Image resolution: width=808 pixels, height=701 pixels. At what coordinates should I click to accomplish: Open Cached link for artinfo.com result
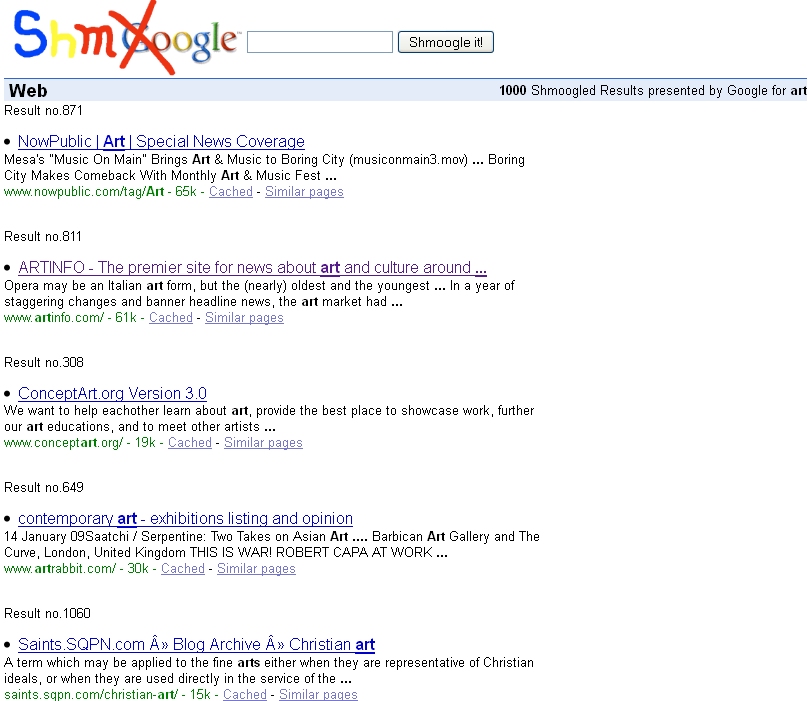click(x=171, y=318)
